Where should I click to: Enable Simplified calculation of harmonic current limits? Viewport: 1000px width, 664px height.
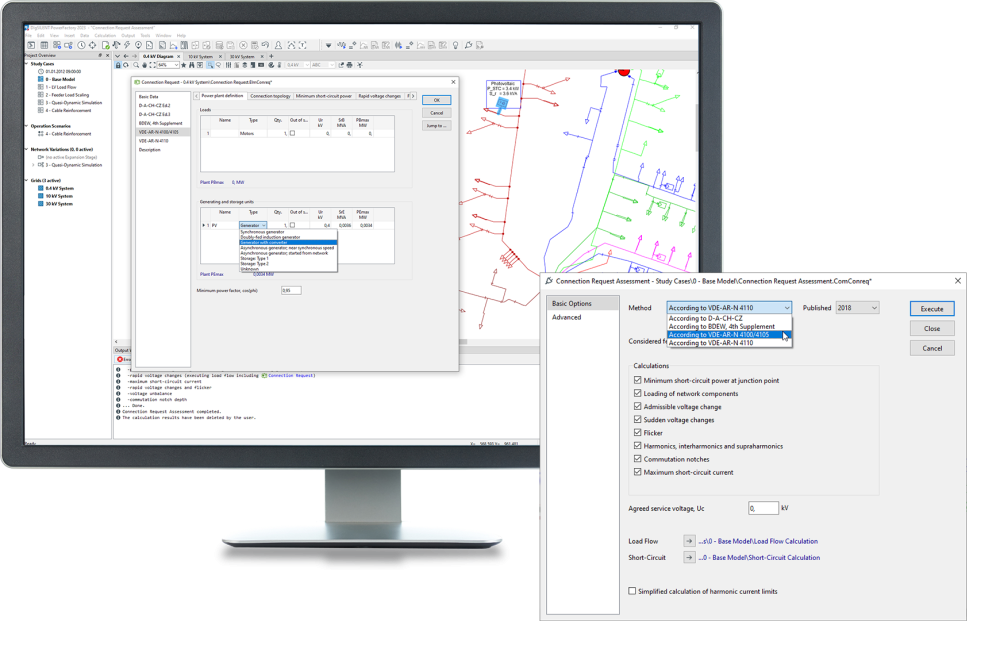click(632, 591)
